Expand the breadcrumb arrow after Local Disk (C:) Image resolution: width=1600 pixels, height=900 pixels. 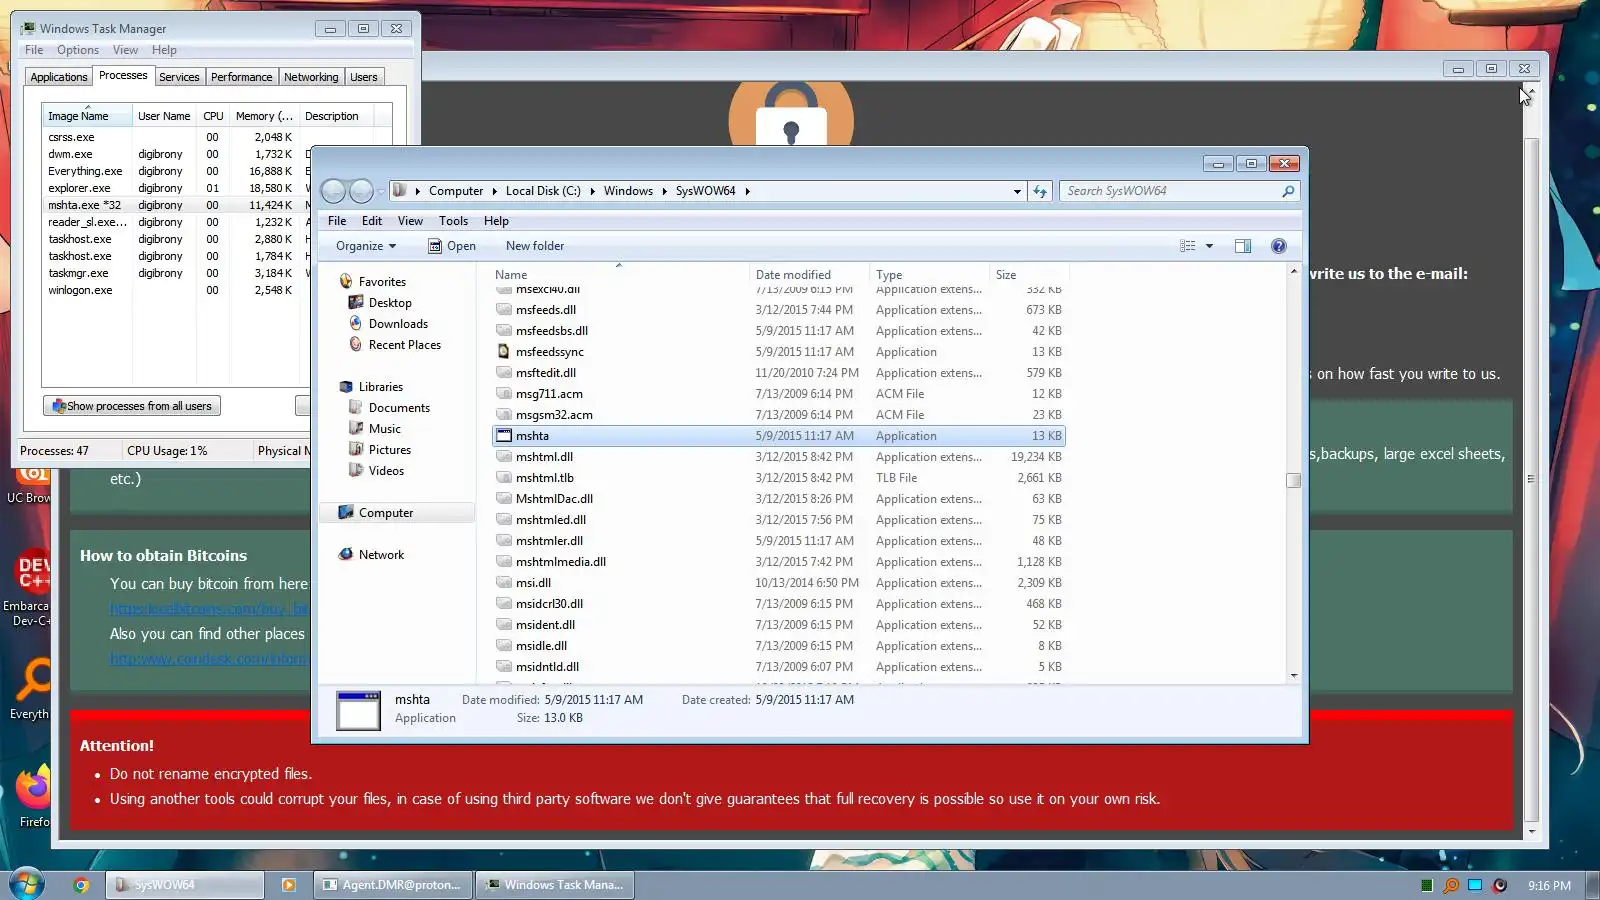592,191
